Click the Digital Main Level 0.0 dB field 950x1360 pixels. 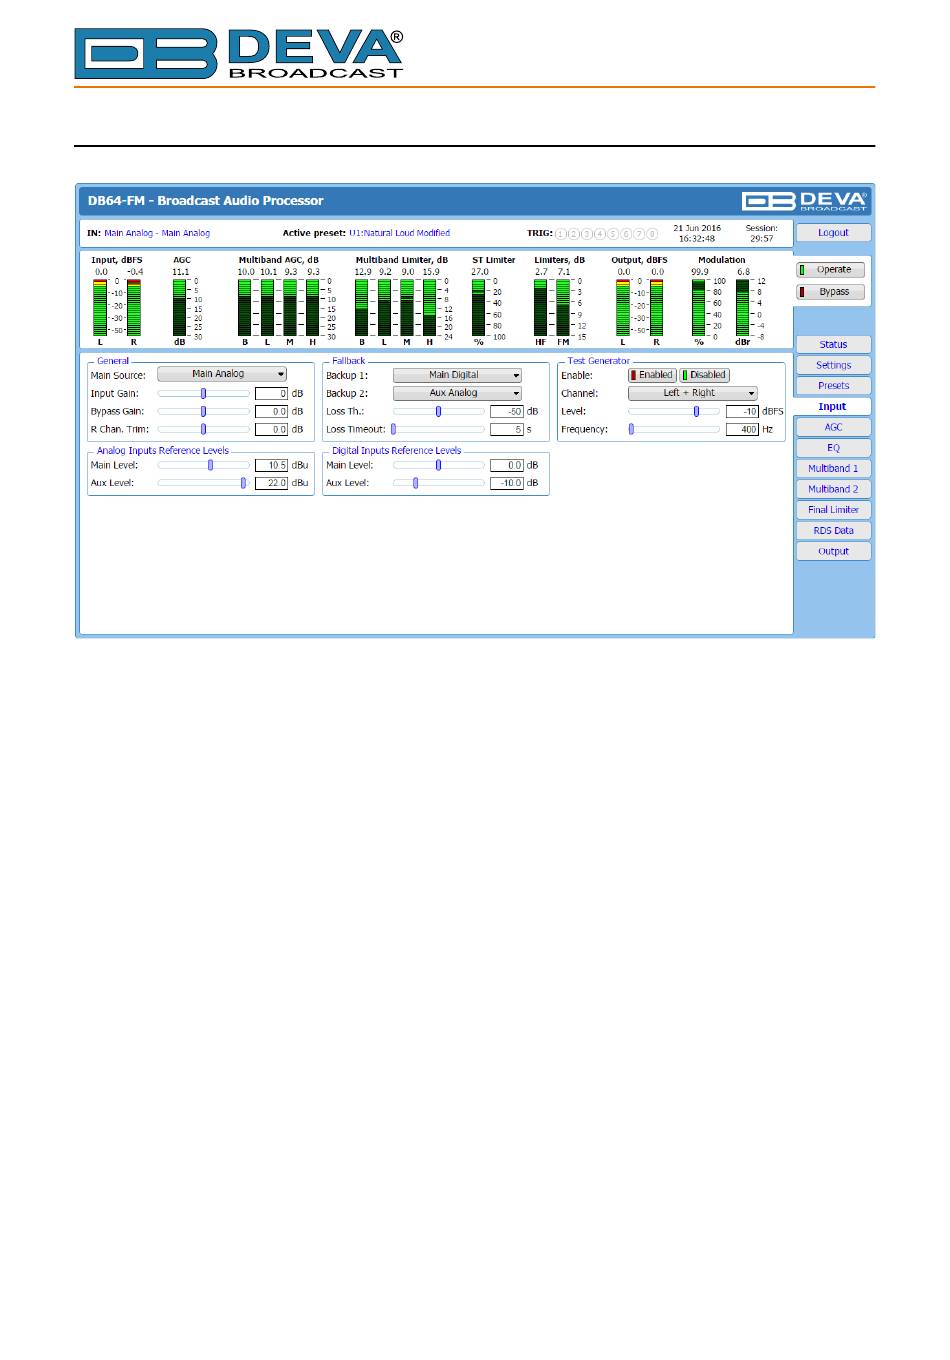click(507, 465)
